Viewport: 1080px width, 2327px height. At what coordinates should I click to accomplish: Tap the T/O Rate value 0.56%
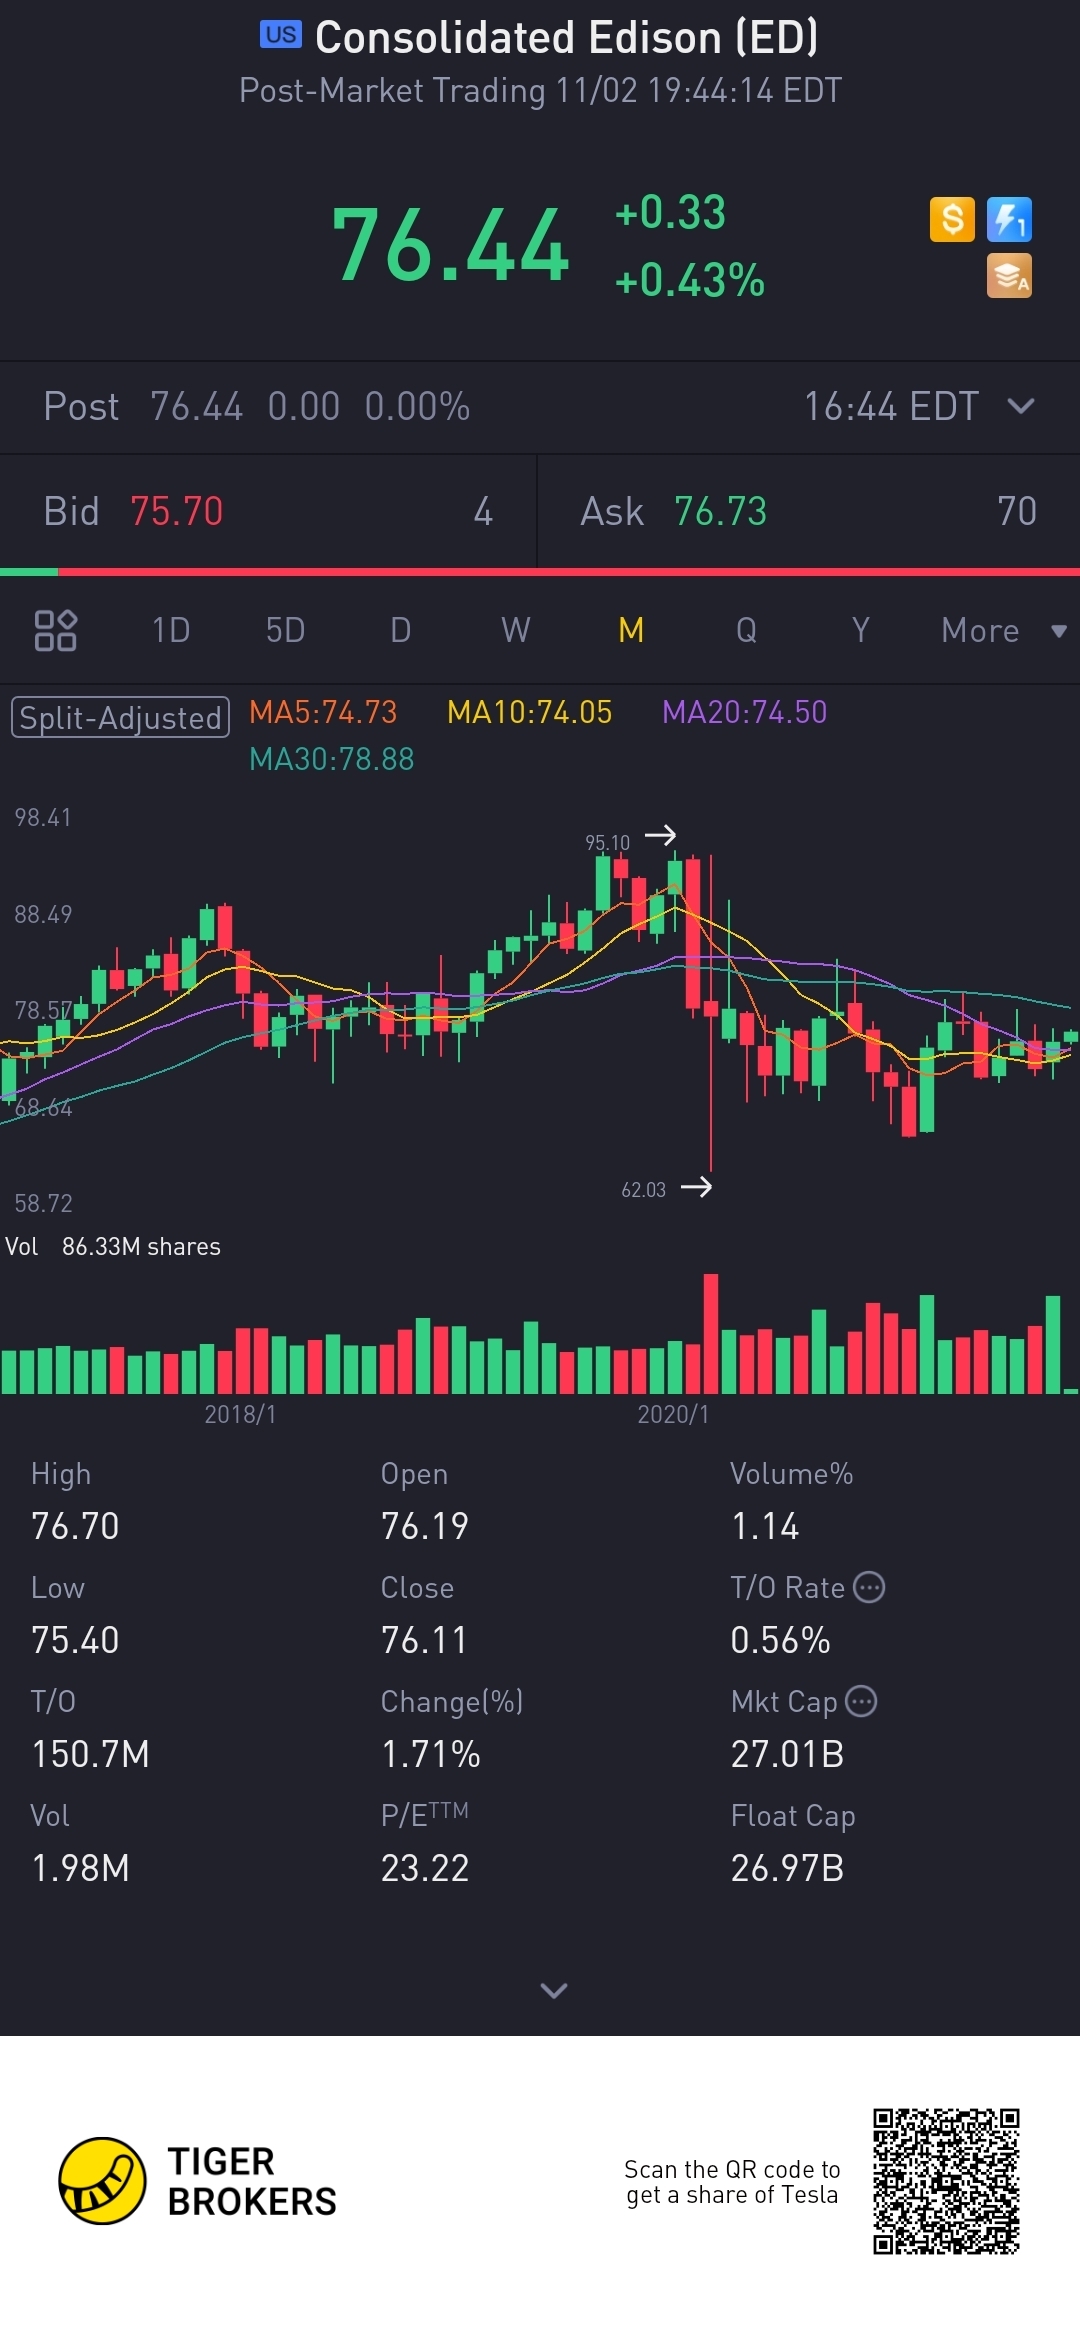(x=781, y=1640)
